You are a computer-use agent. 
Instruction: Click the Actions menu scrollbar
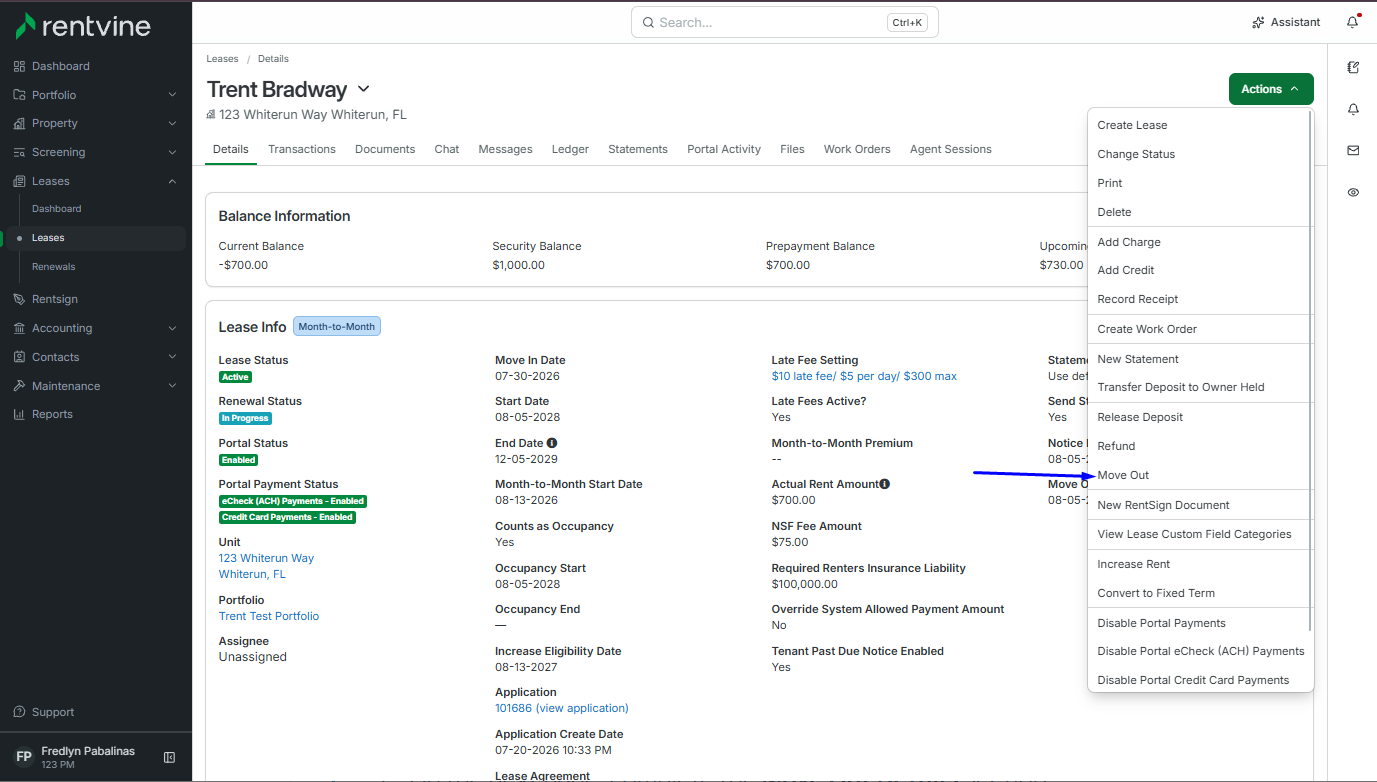pyautogui.click(x=1310, y=370)
